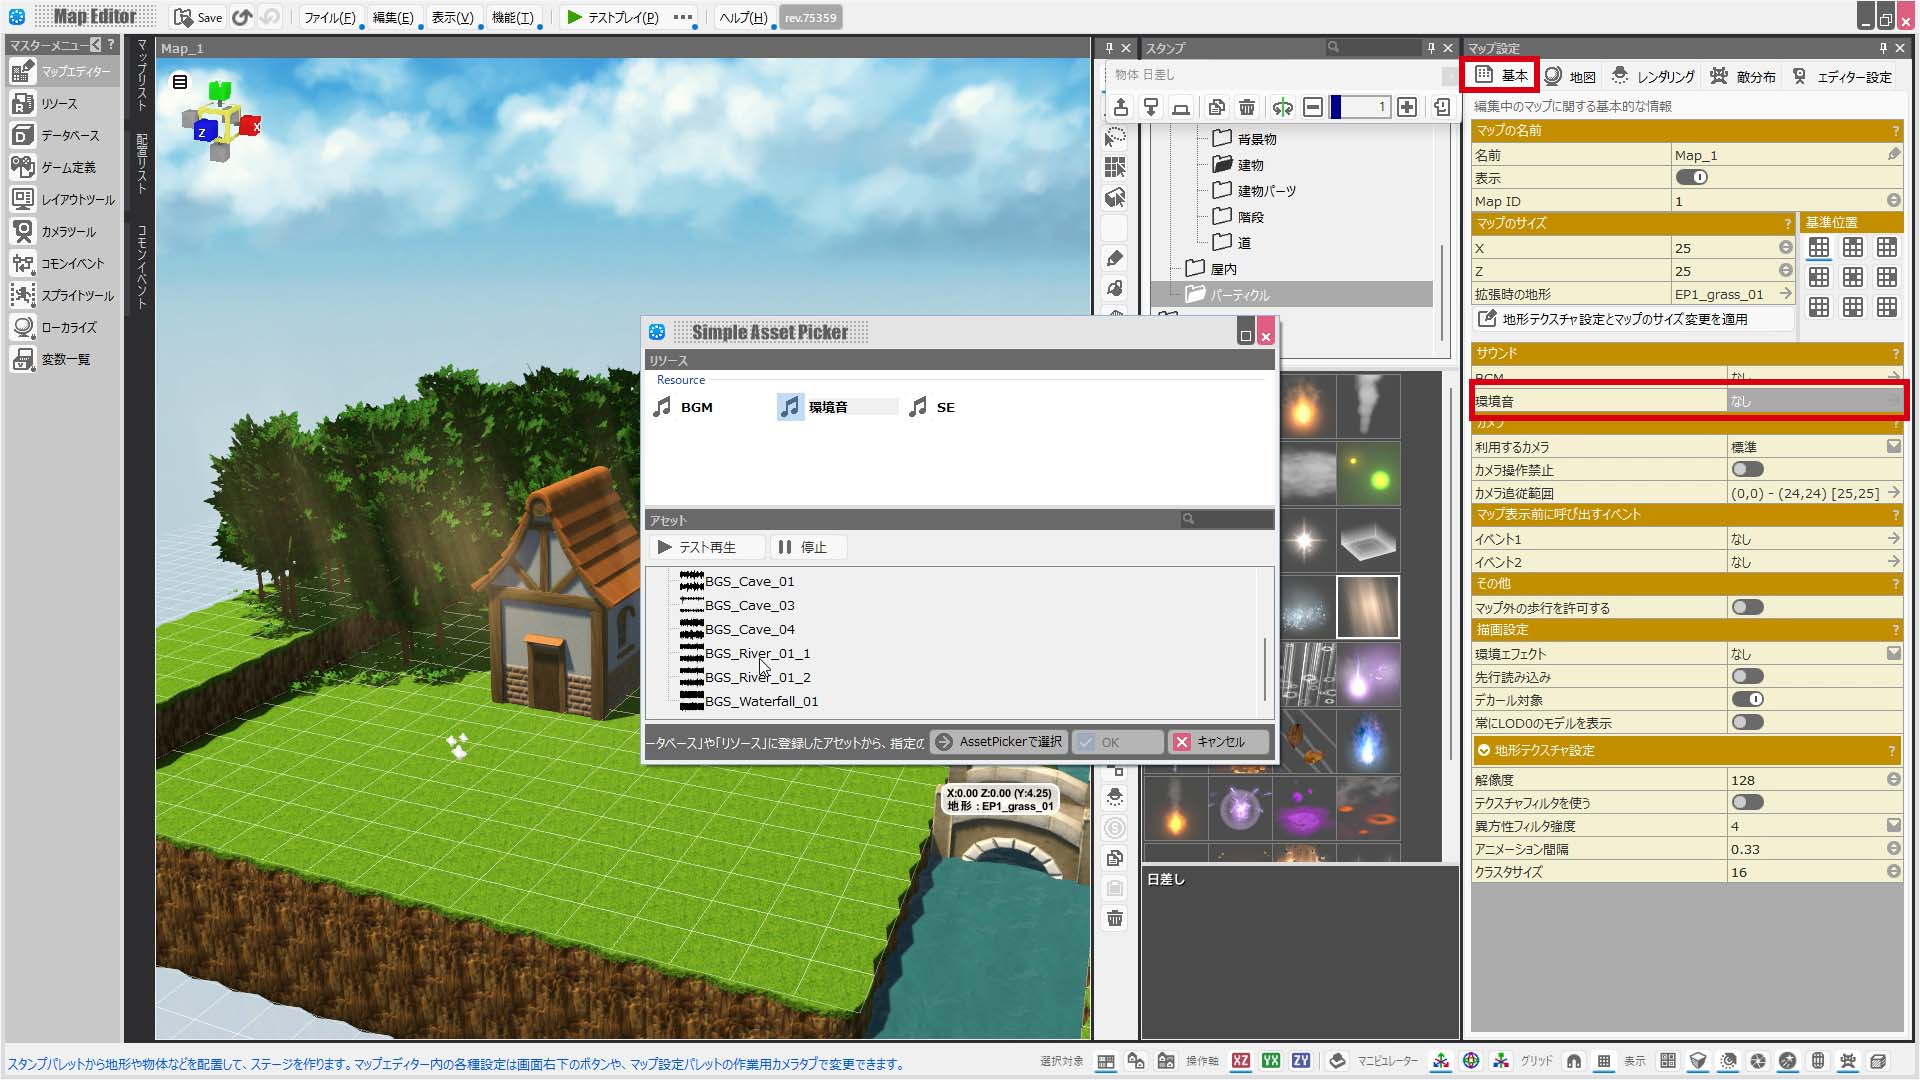Open コモンイベント in the master menu
1920x1080 pixels.
pos(63,264)
